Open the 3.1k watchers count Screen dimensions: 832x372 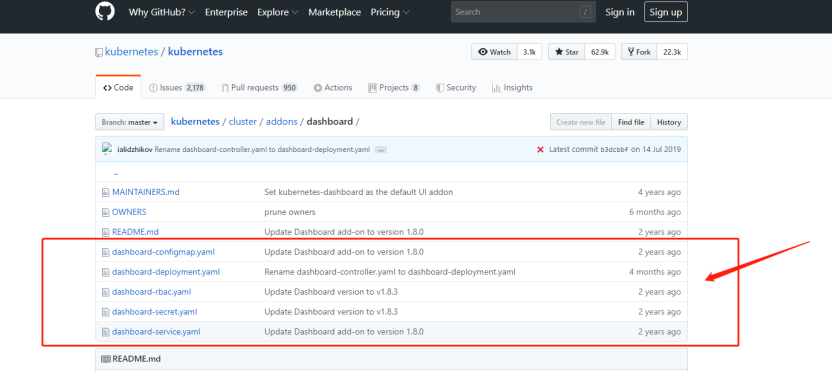(x=530, y=52)
